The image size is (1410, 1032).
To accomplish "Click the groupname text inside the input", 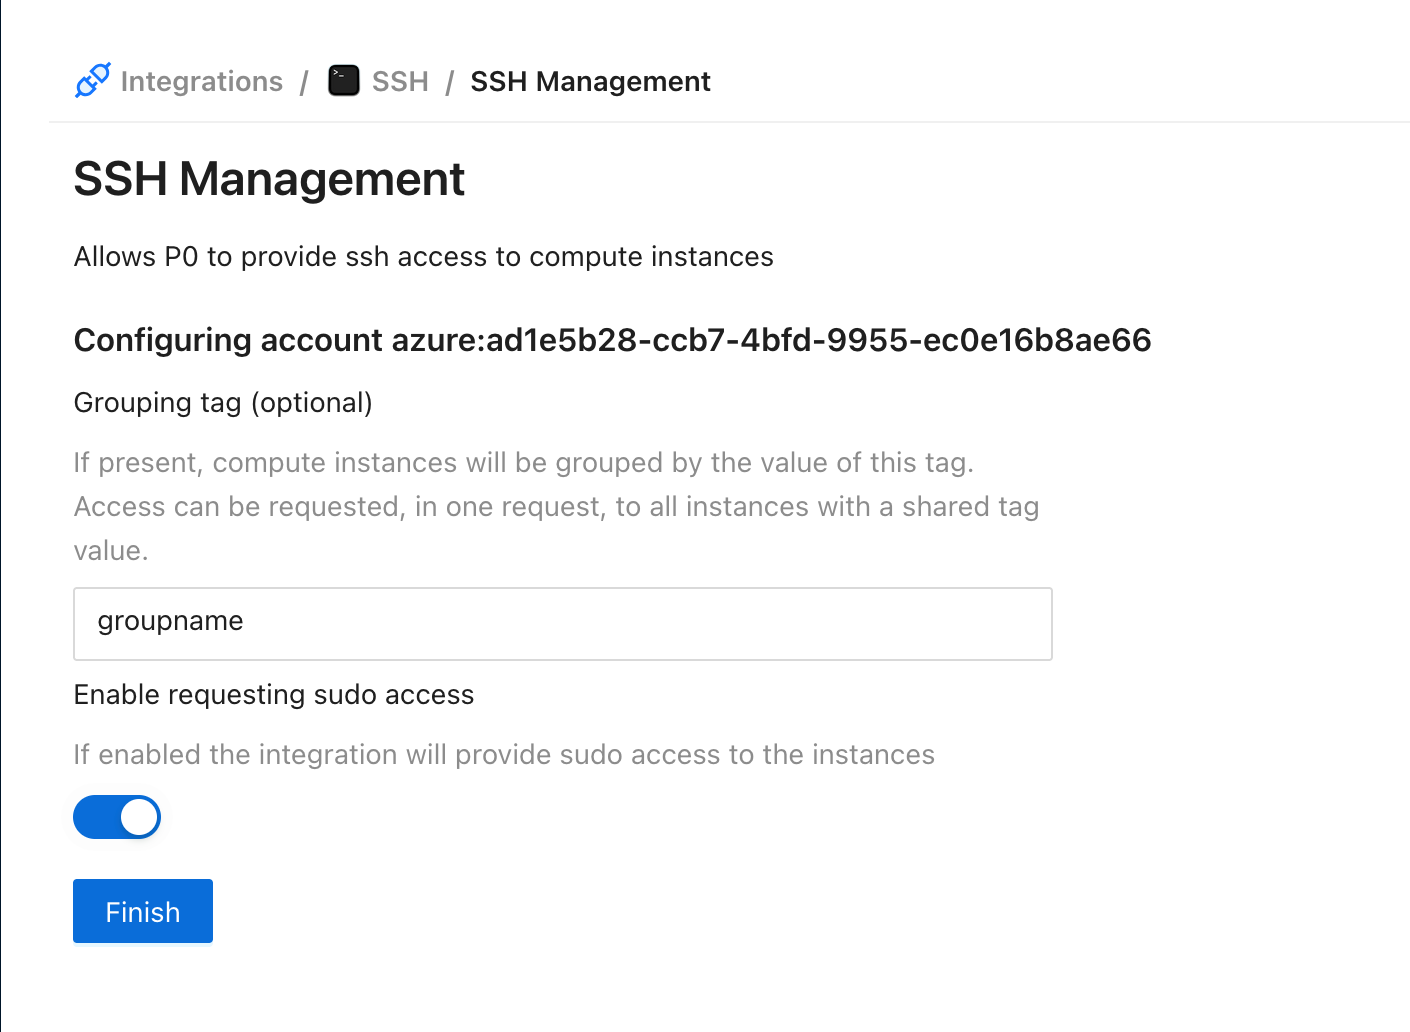I will tap(170, 621).
